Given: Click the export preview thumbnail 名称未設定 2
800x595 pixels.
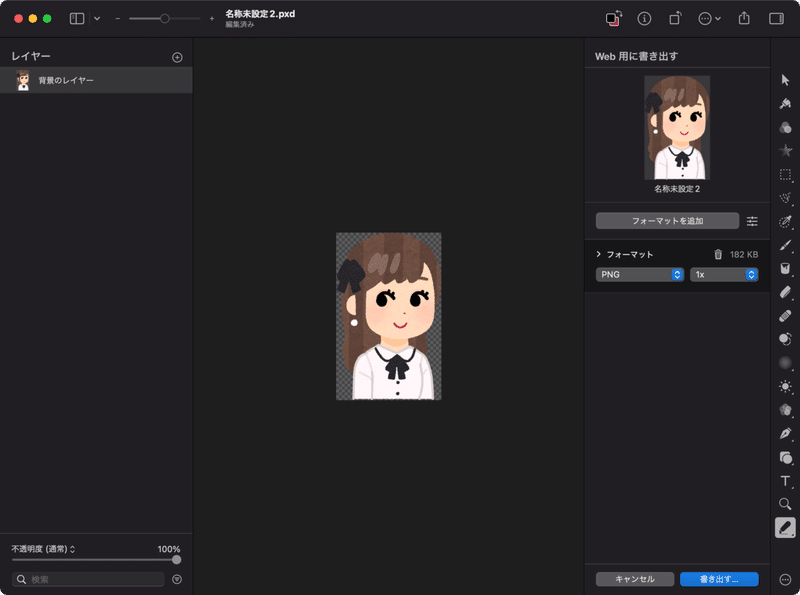Looking at the screenshot, I should 677,128.
